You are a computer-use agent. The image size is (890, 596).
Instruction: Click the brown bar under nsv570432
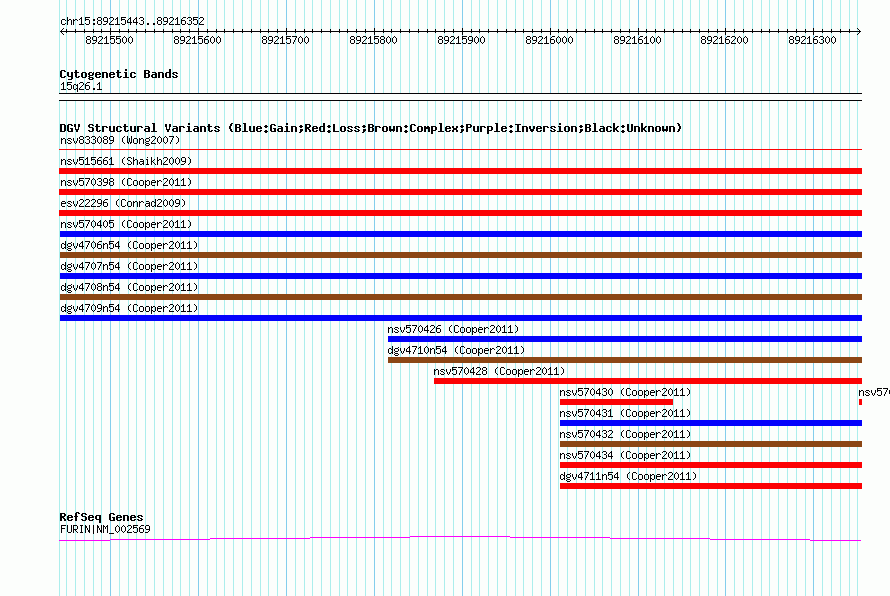coord(711,444)
